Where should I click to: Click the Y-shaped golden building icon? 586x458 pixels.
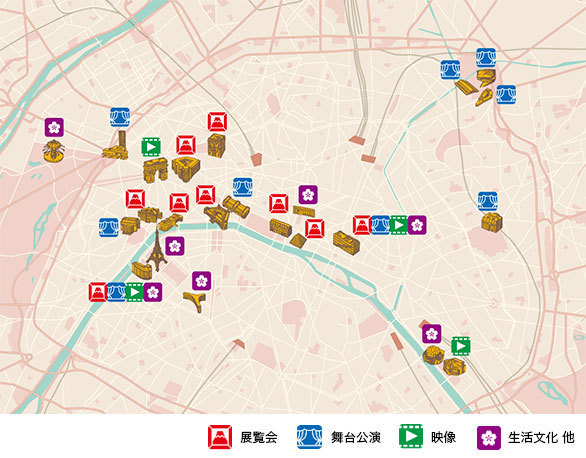pos(195,301)
